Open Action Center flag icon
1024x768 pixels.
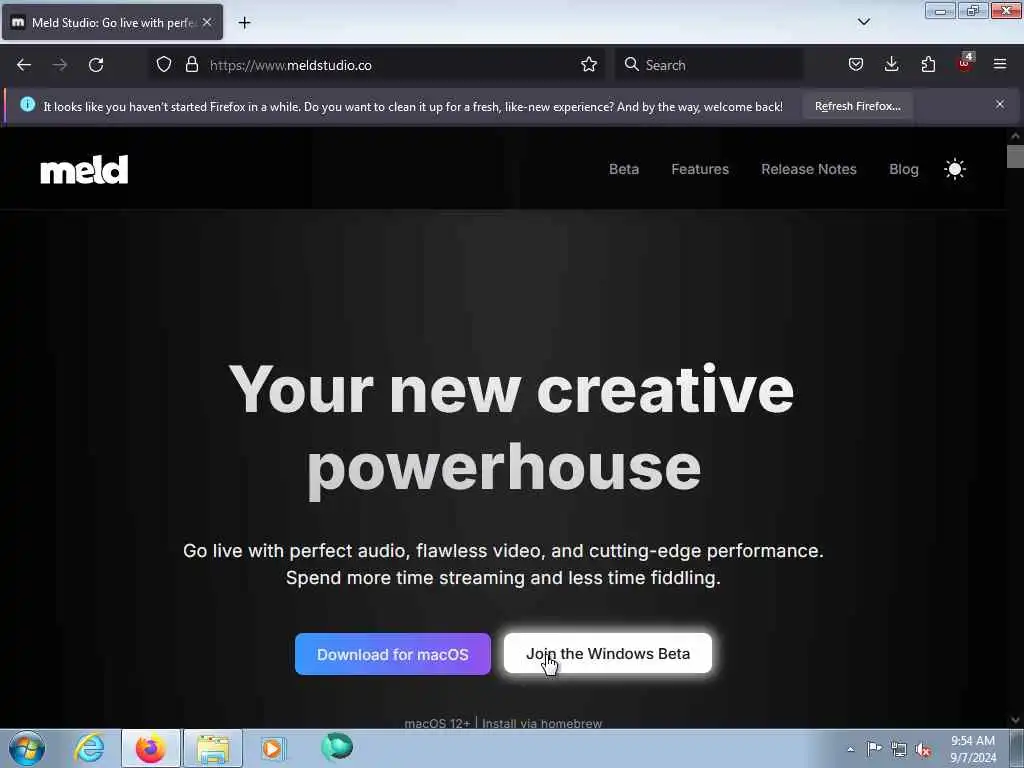(874, 748)
